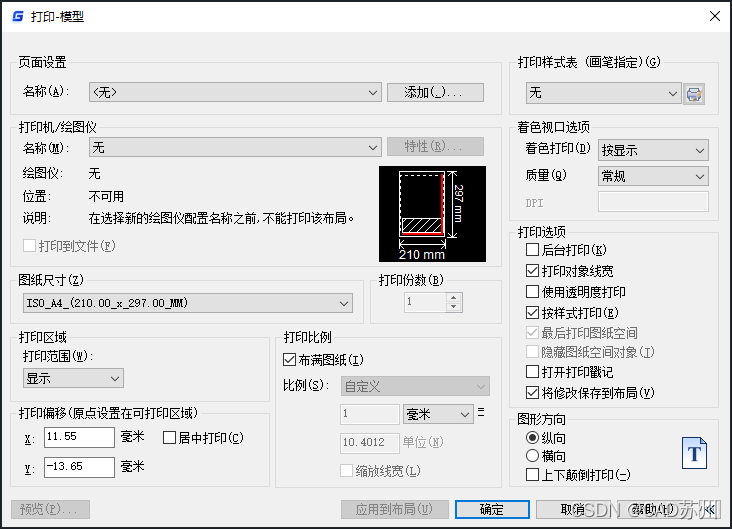Enable 居中打印 checkbox
The width and height of the screenshot is (732, 529).
click(x=169, y=437)
